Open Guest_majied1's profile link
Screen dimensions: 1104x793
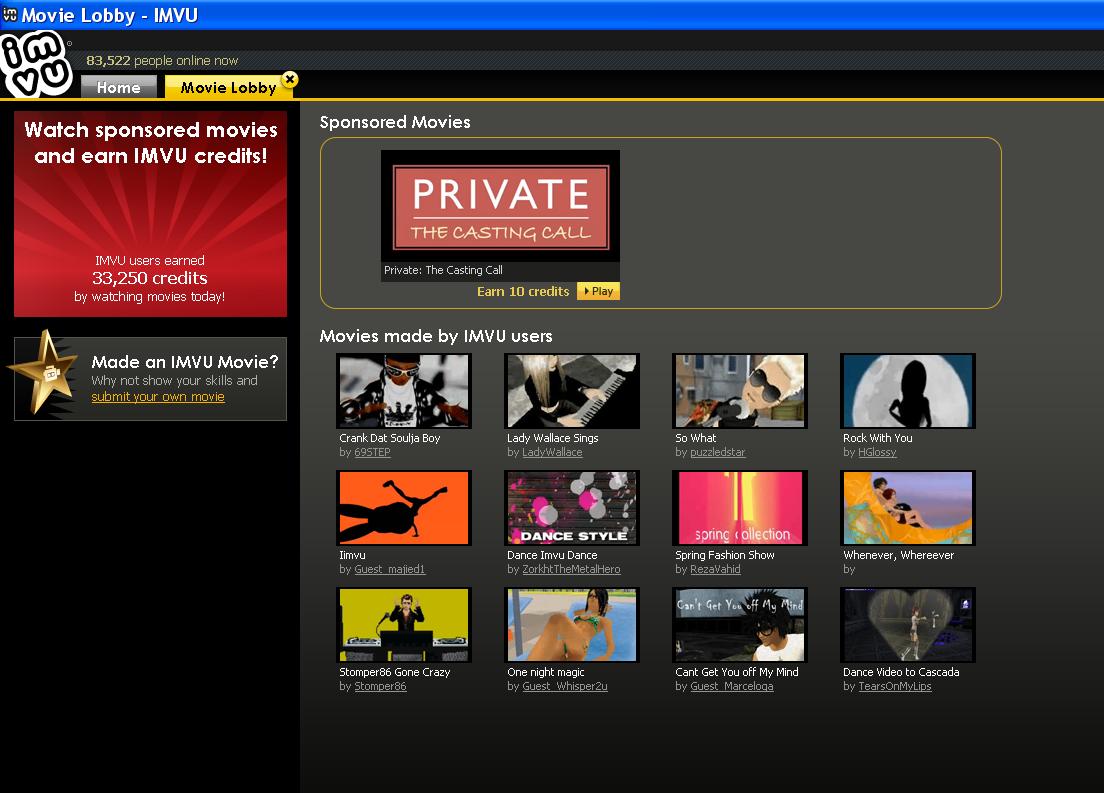click(x=389, y=569)
